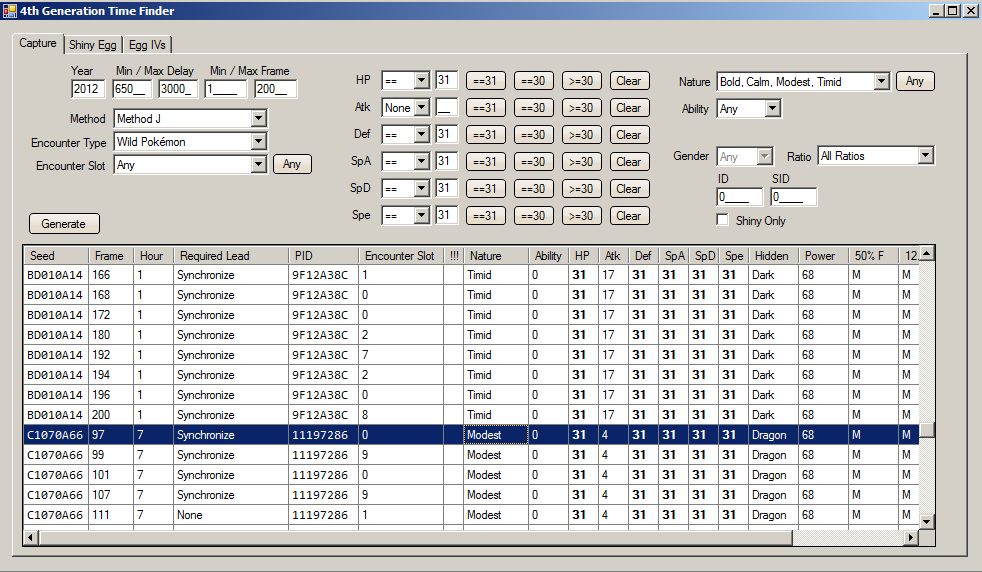Image resolution: width=982 pixels, height=572 pixels.
Task: Click the None lead cell in frame 111 row
Action: pyautogui.click(x=230, y=515)
